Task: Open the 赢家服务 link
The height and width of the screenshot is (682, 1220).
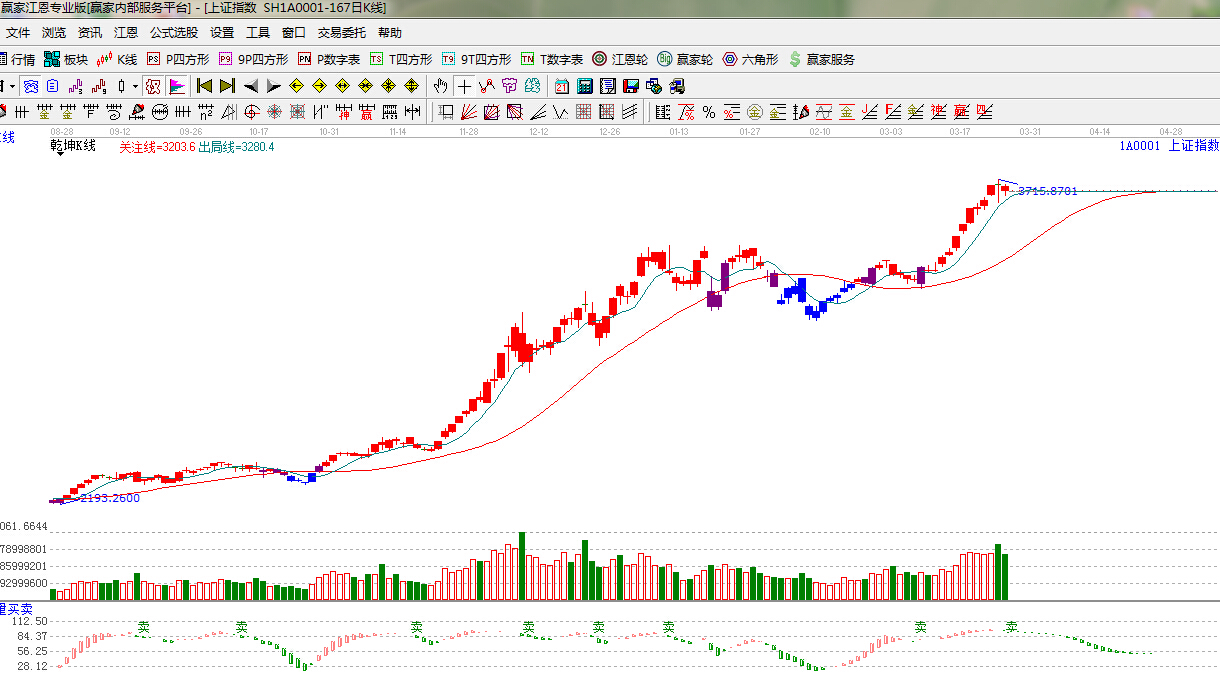Action: tap(822, 59)
